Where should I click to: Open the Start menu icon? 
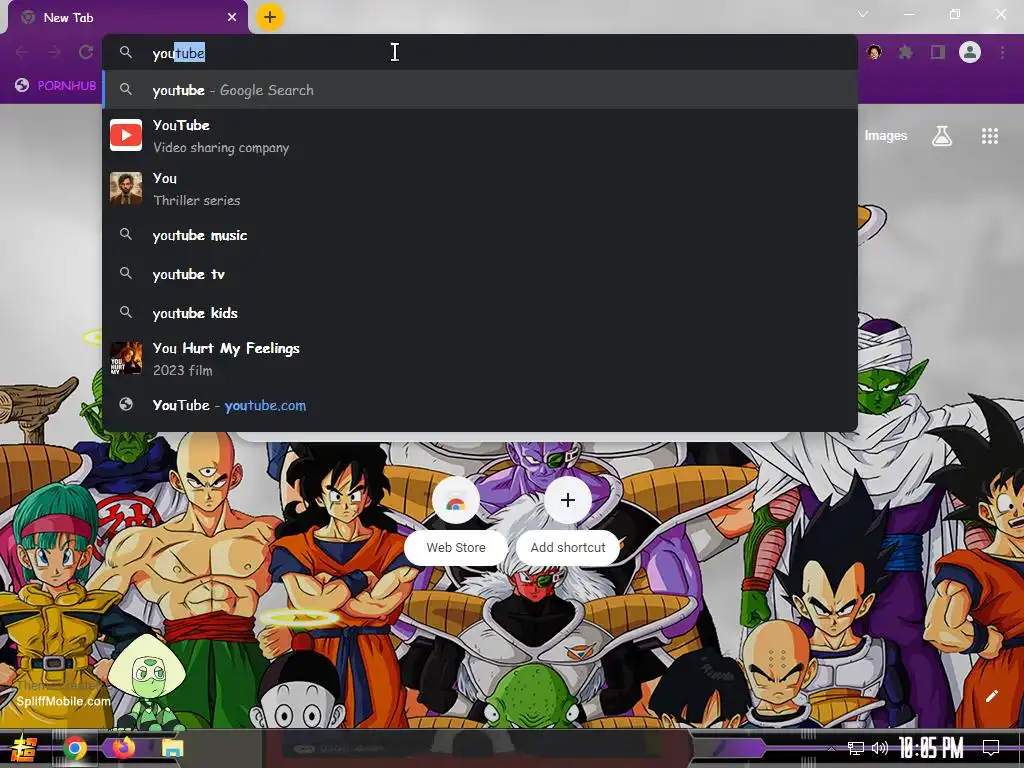click(24, 748)
